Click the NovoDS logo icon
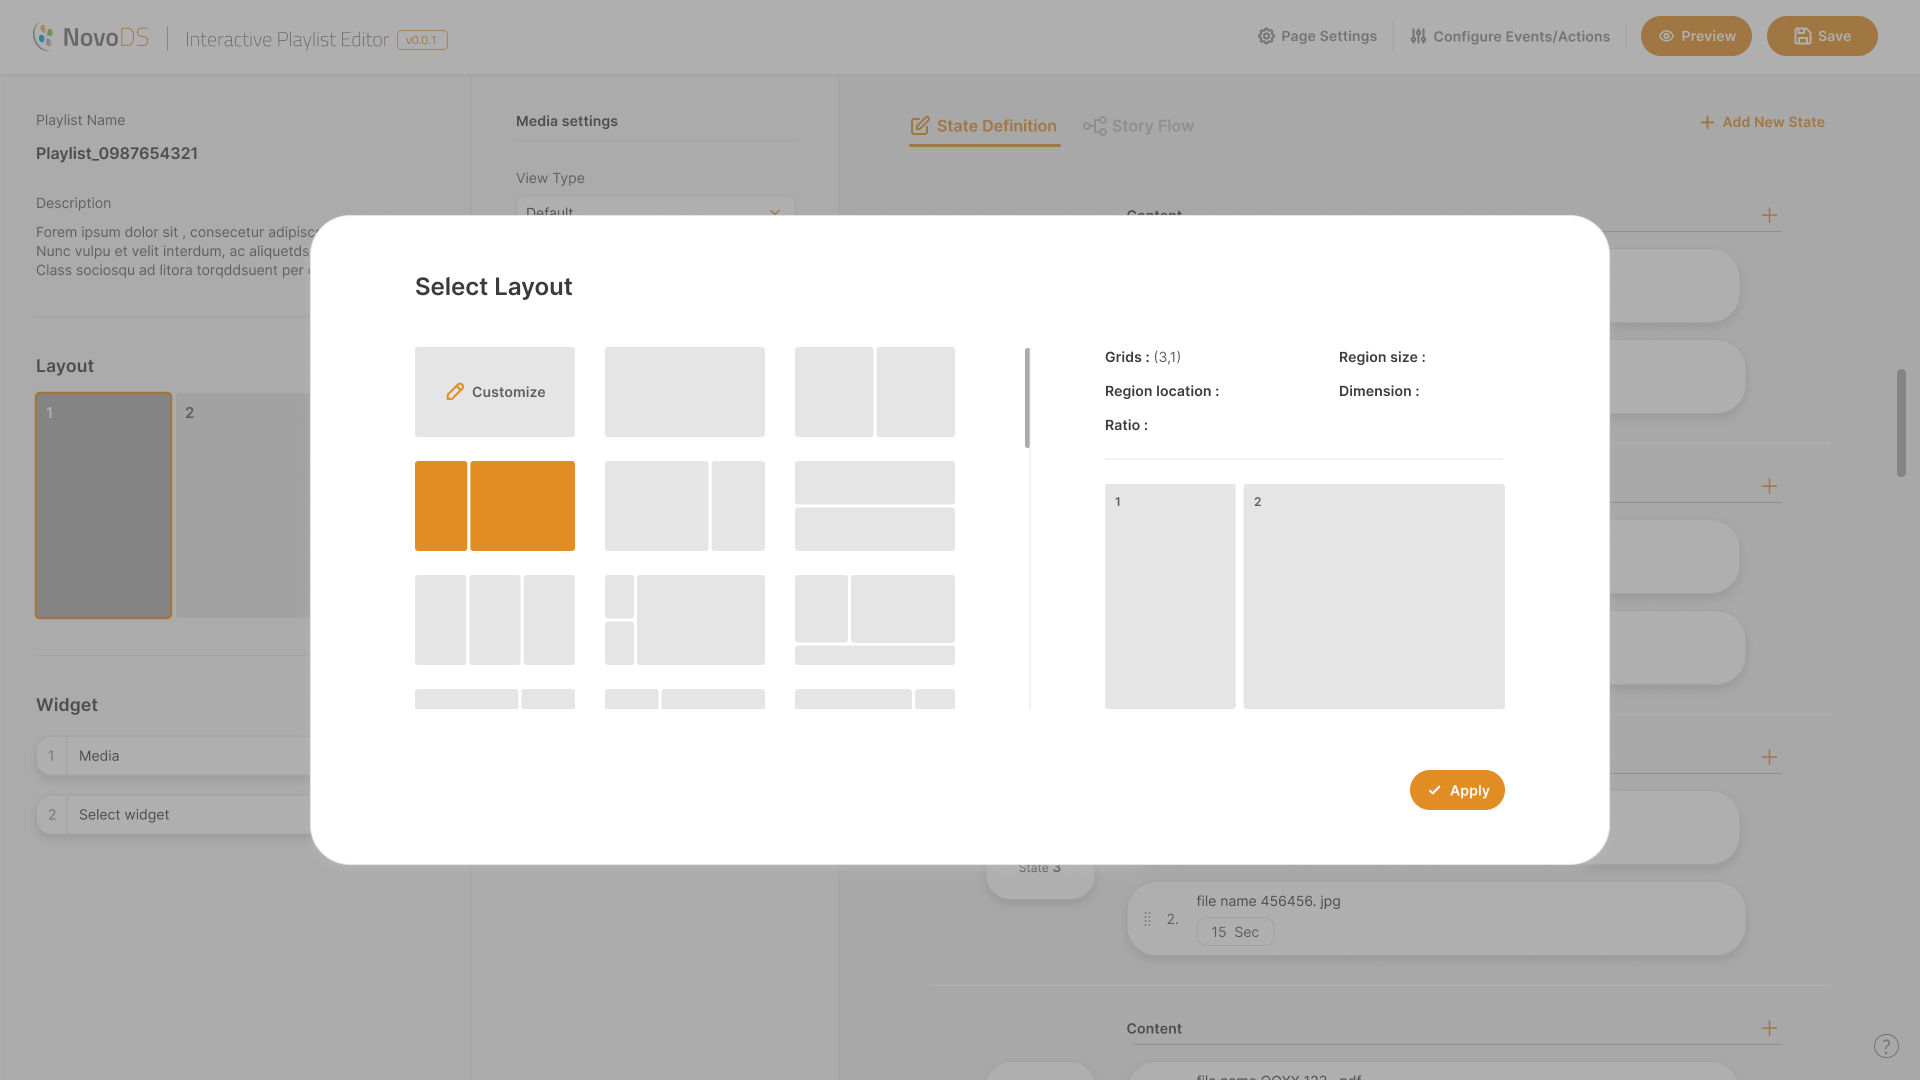Viewport: 1920px width, 1080px height. 43,37
